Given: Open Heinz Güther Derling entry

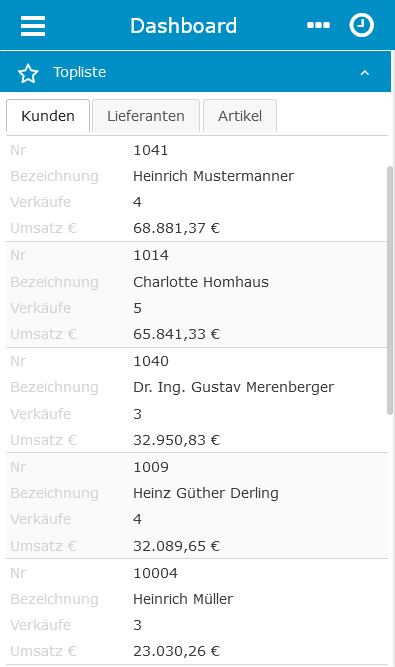Looking at the screenshot, I should click(x=206, y=493).
